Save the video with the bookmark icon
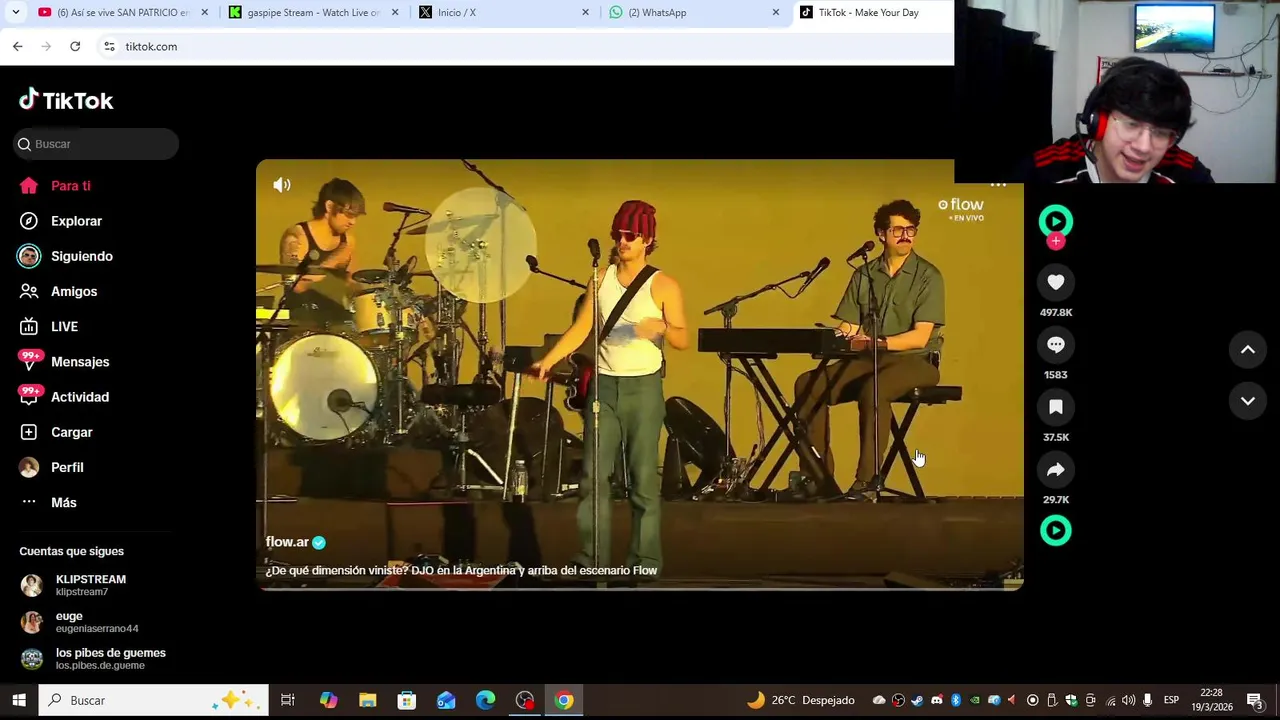Image resolution: width=1280 pixels, height=720 pixels. tap(1055, 407)
